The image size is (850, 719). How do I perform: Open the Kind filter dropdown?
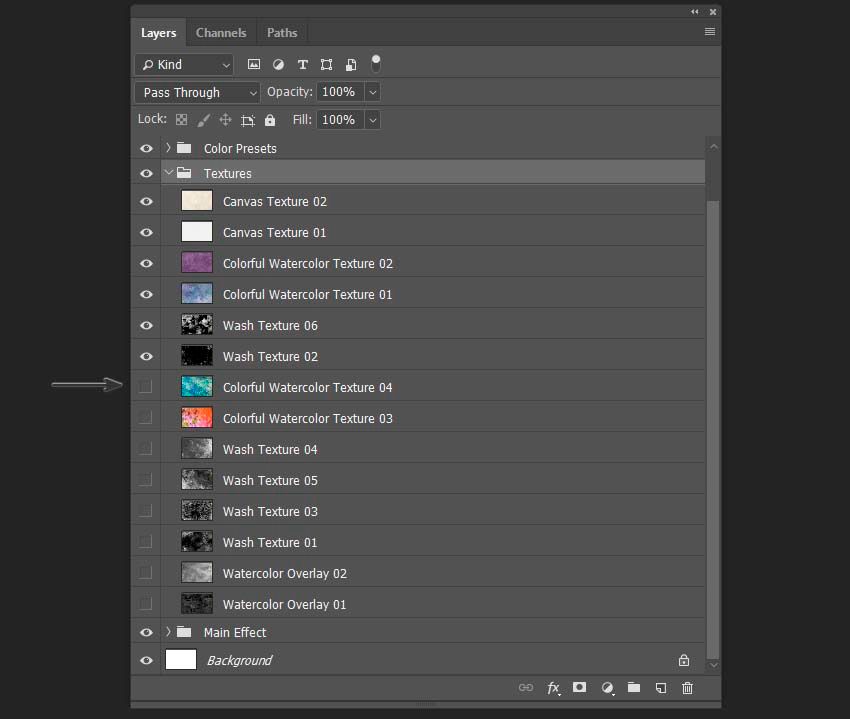[x=184, y=65]
